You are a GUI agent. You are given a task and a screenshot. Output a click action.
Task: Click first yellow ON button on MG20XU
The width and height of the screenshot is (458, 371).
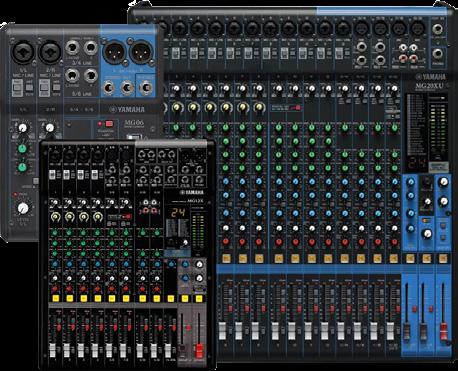coord(226,258)
